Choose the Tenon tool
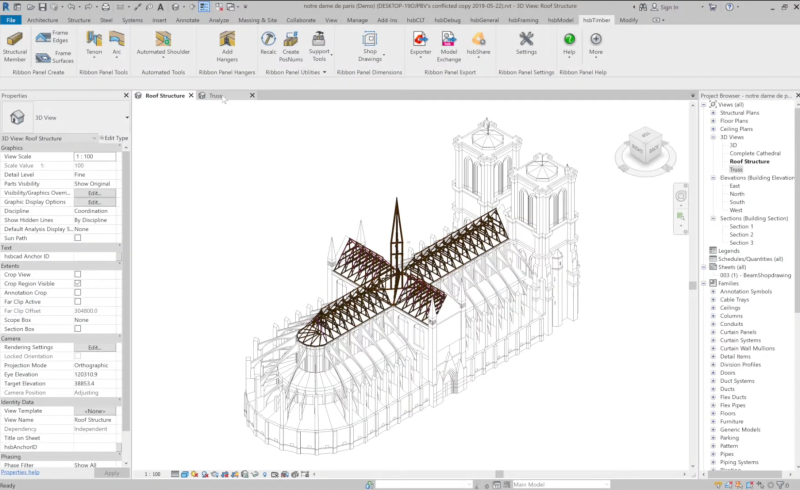This screenshot has height=490, width=800. (x=94, y=43)
